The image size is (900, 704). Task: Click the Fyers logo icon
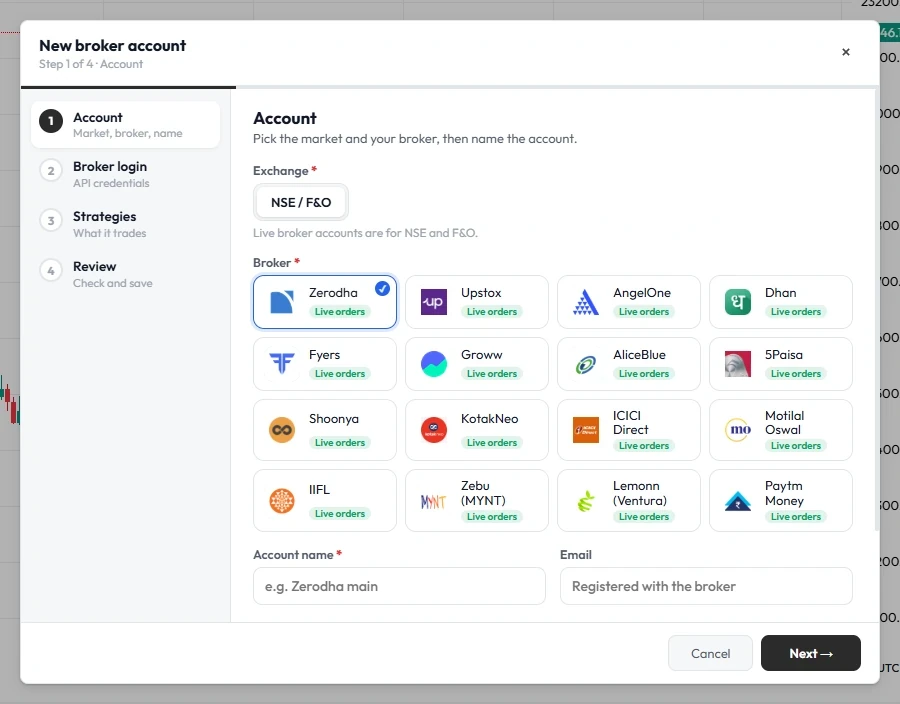pos(282,364)
